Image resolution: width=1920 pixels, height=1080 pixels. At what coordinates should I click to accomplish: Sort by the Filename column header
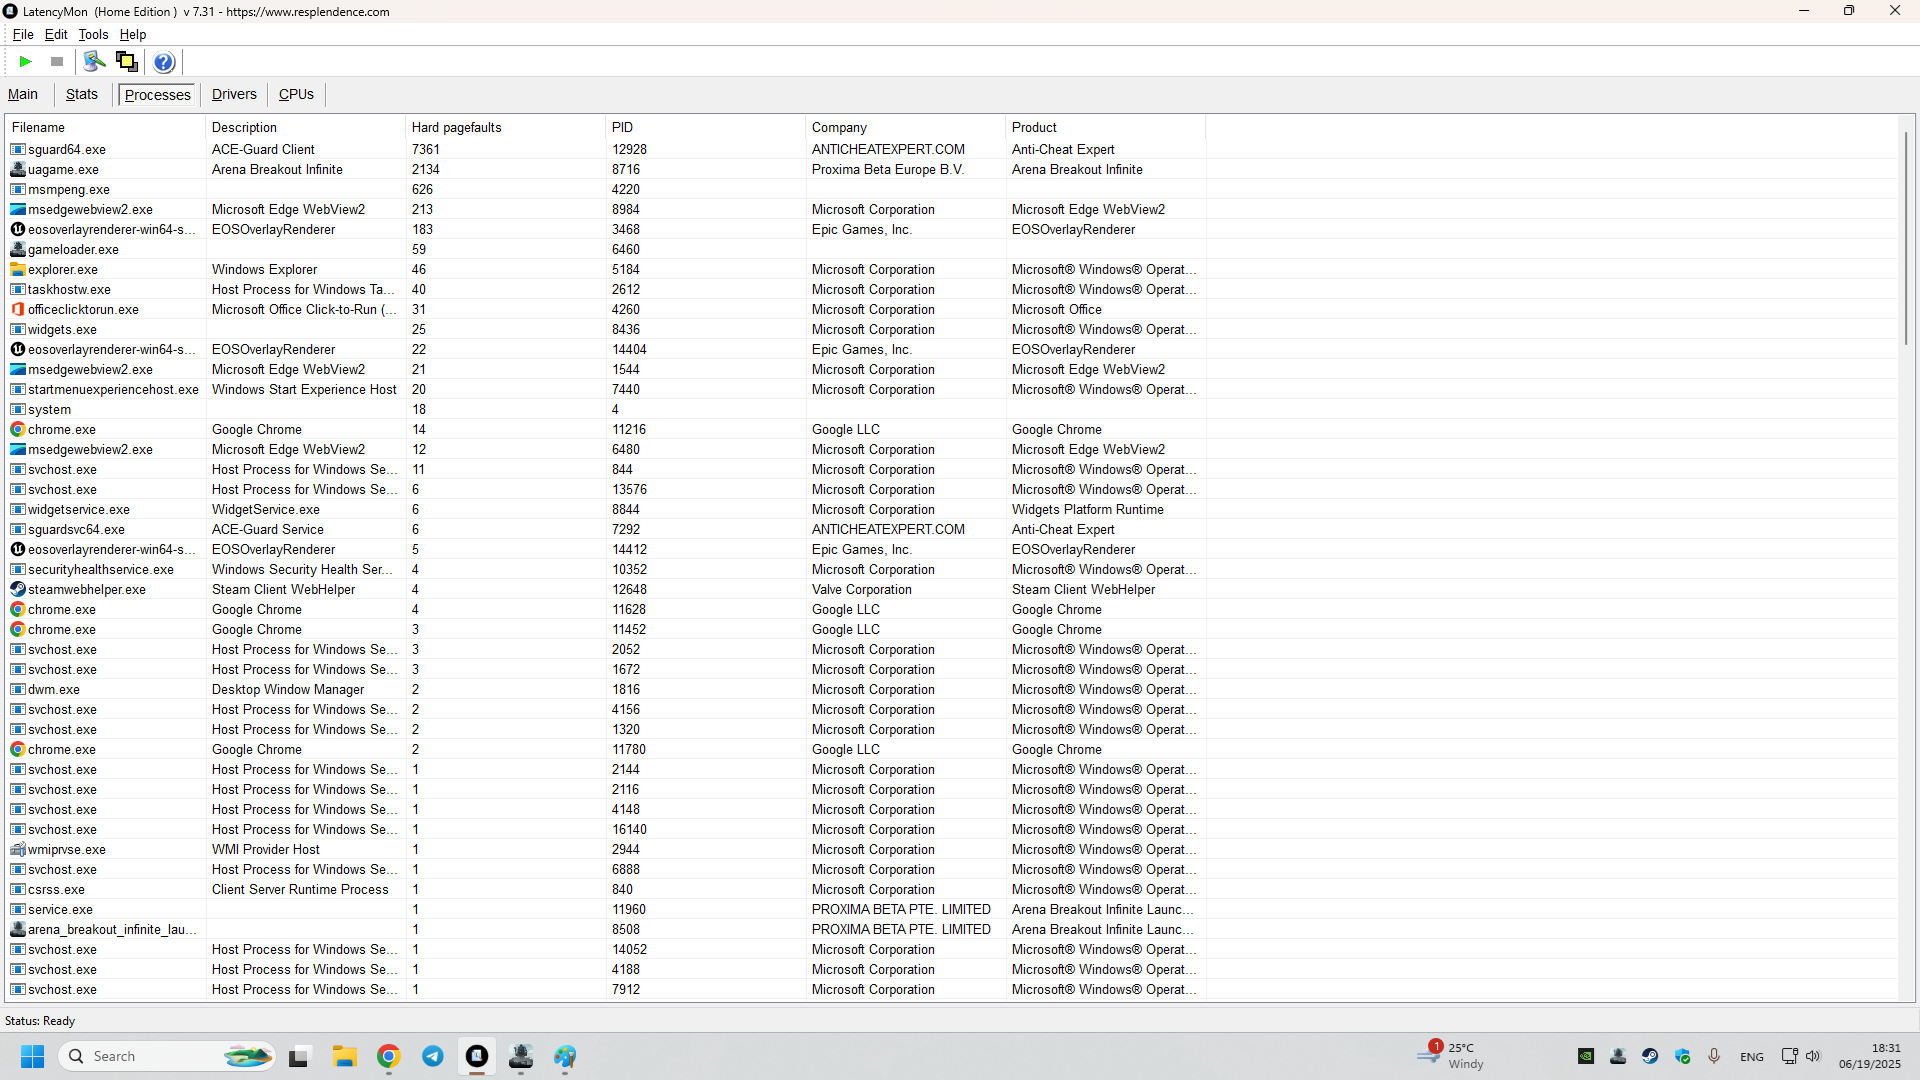(105, 127)
